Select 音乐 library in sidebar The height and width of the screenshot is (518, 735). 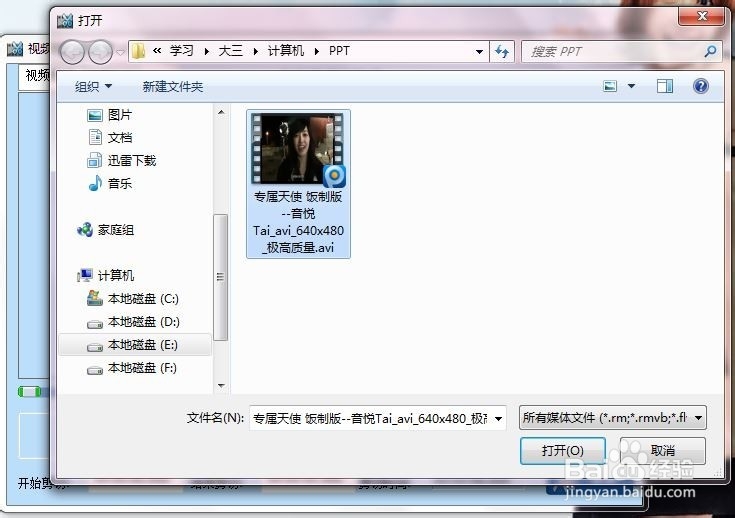110,183
